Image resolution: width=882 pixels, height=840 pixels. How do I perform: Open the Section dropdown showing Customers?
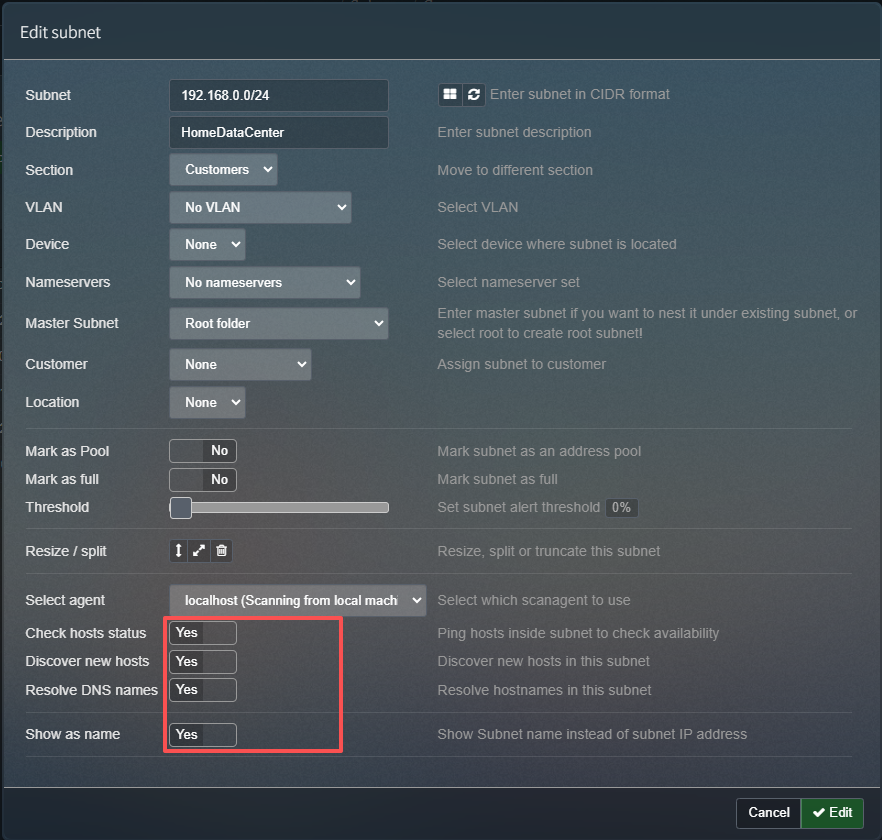pos(223,170)
